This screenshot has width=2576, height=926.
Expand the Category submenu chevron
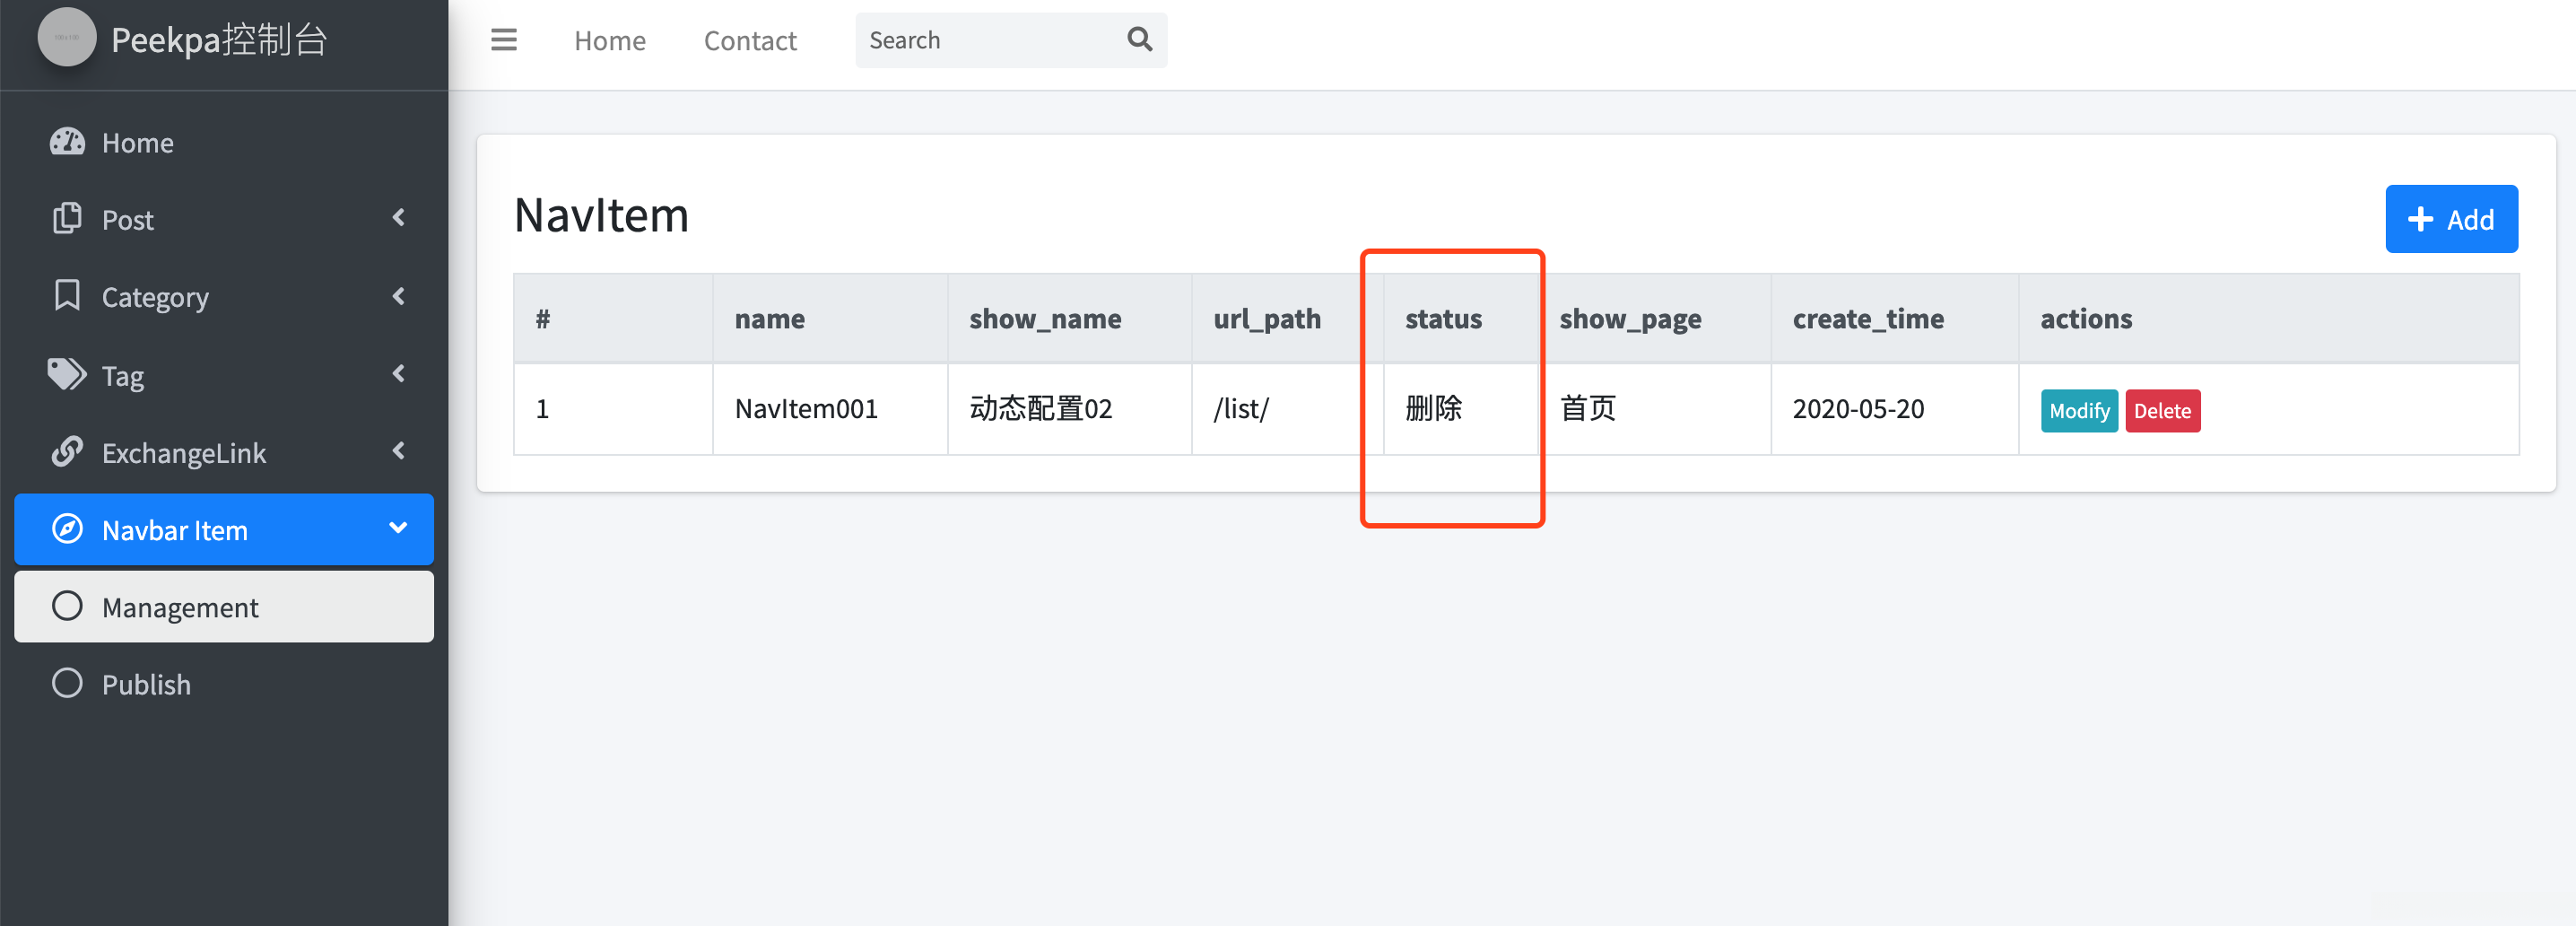coord(398,296)
